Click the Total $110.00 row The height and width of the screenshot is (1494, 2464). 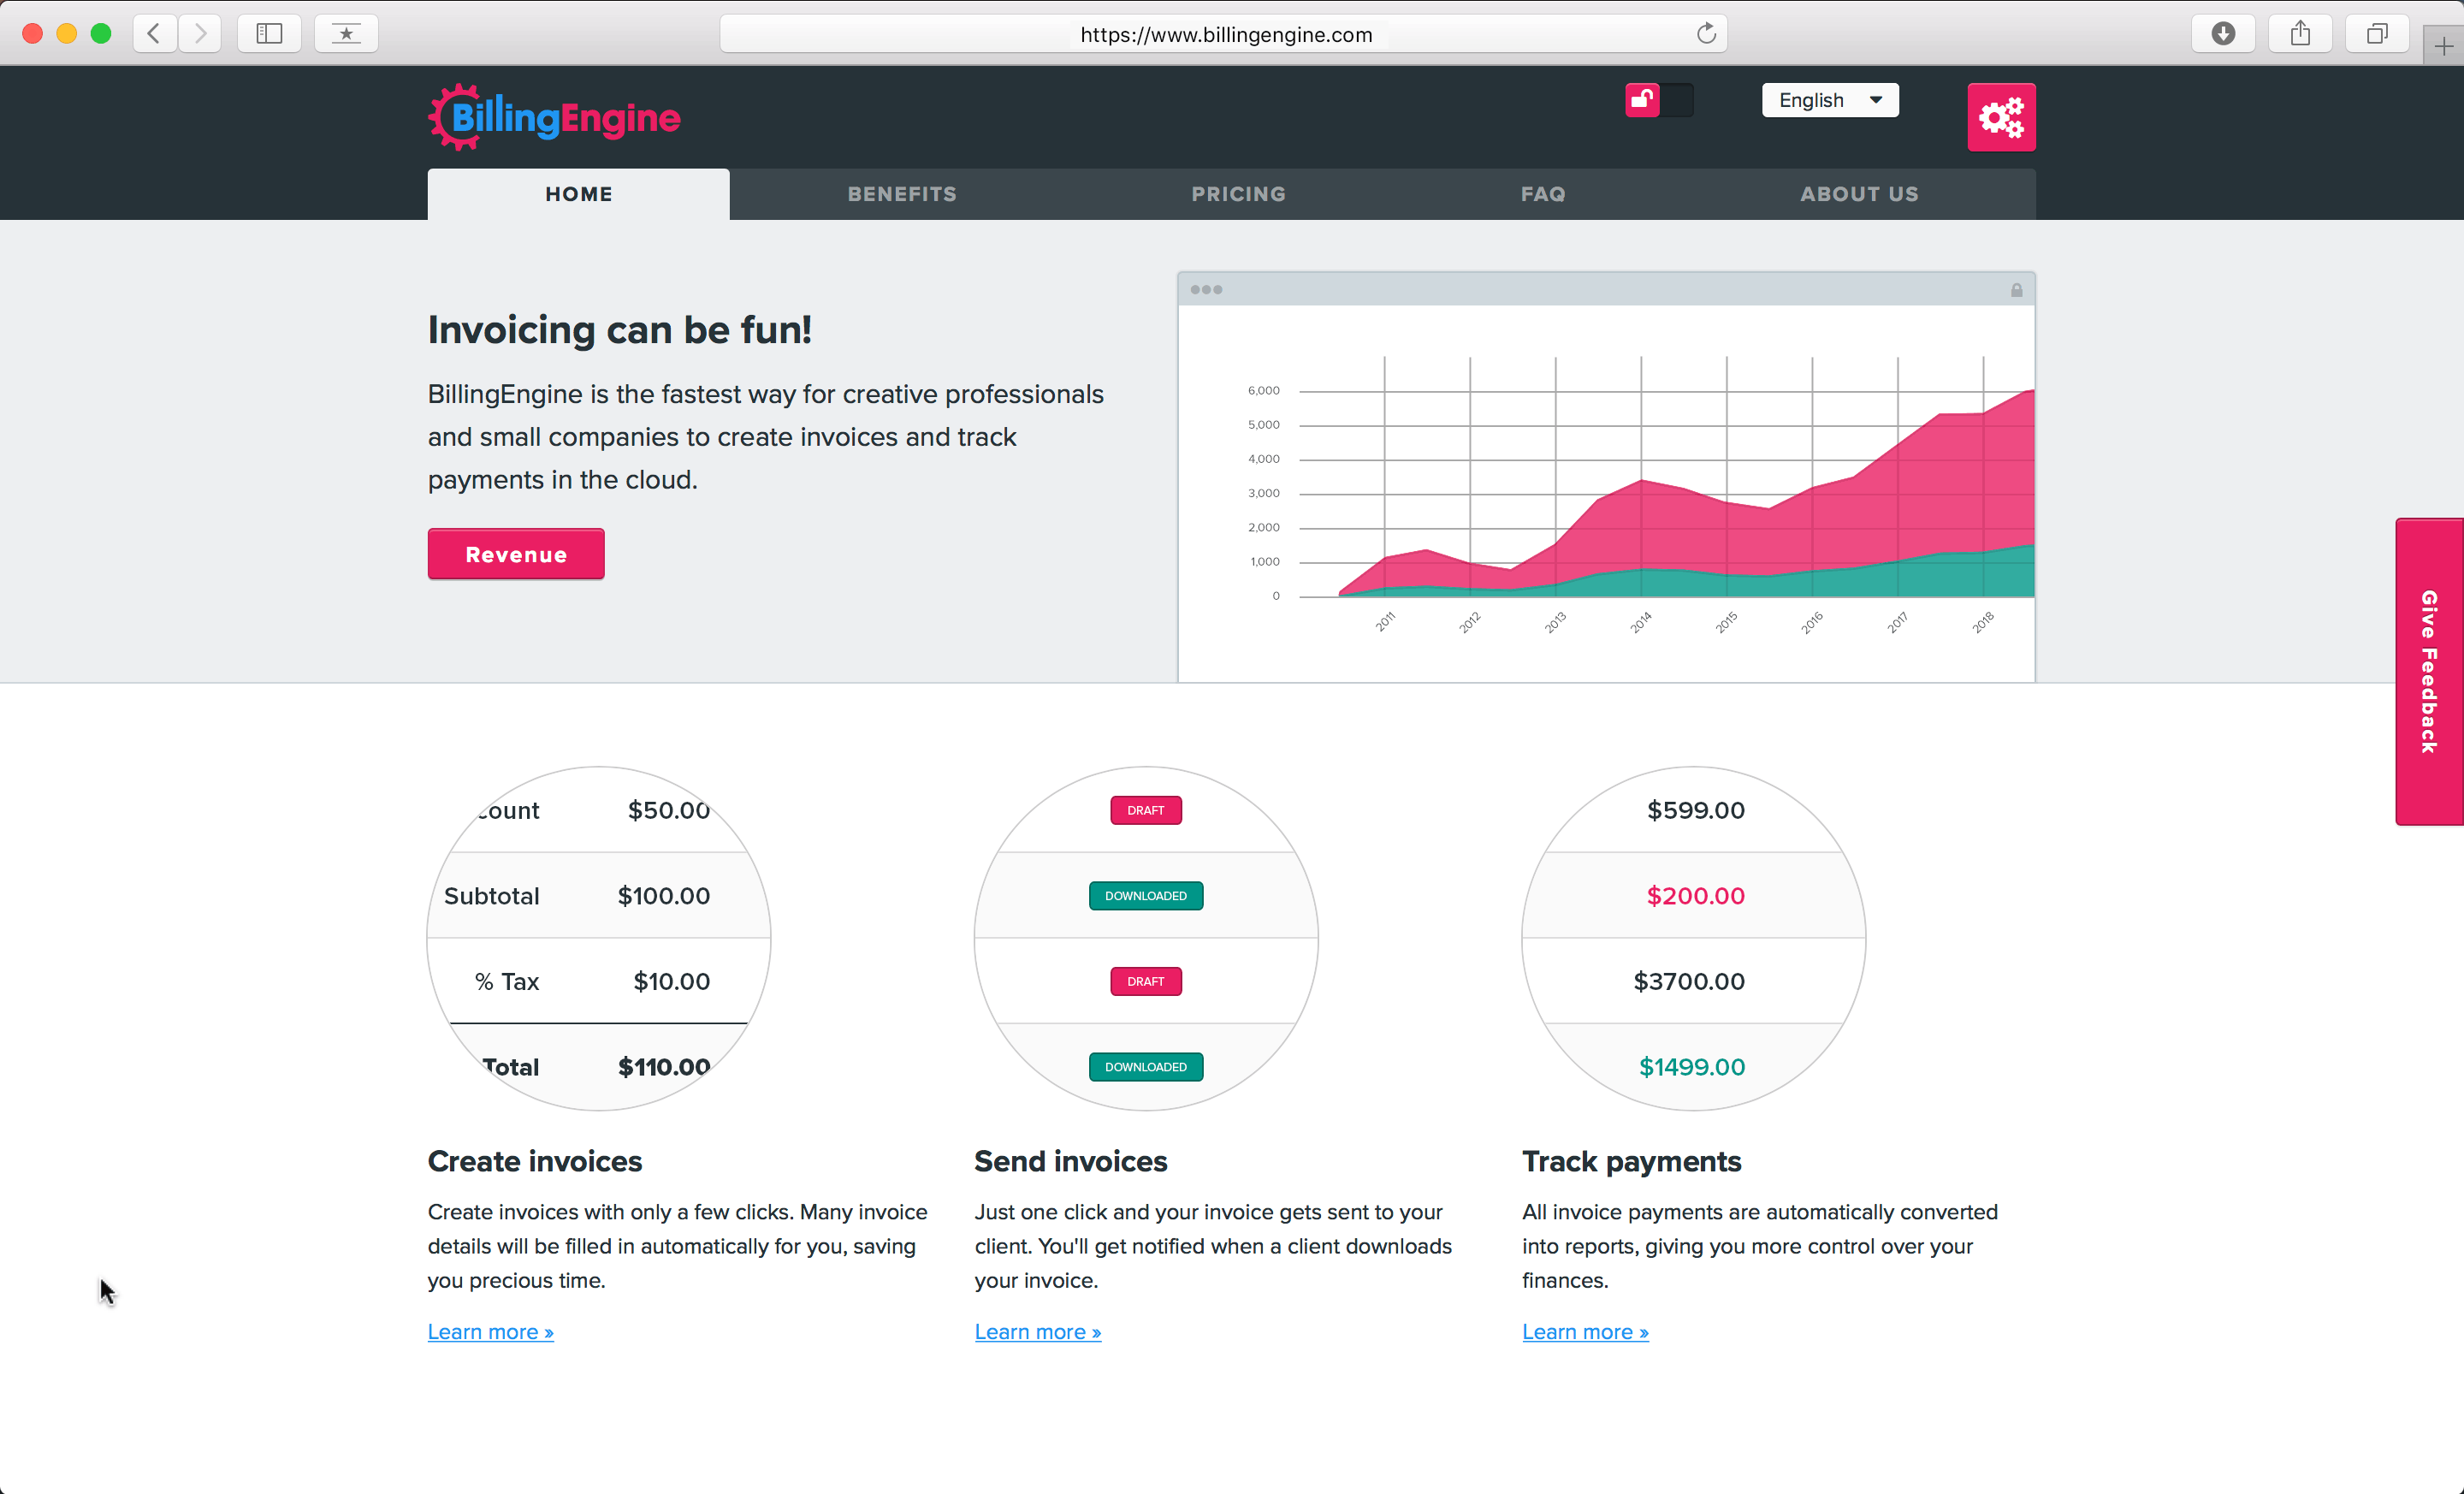pos(598,1067)
